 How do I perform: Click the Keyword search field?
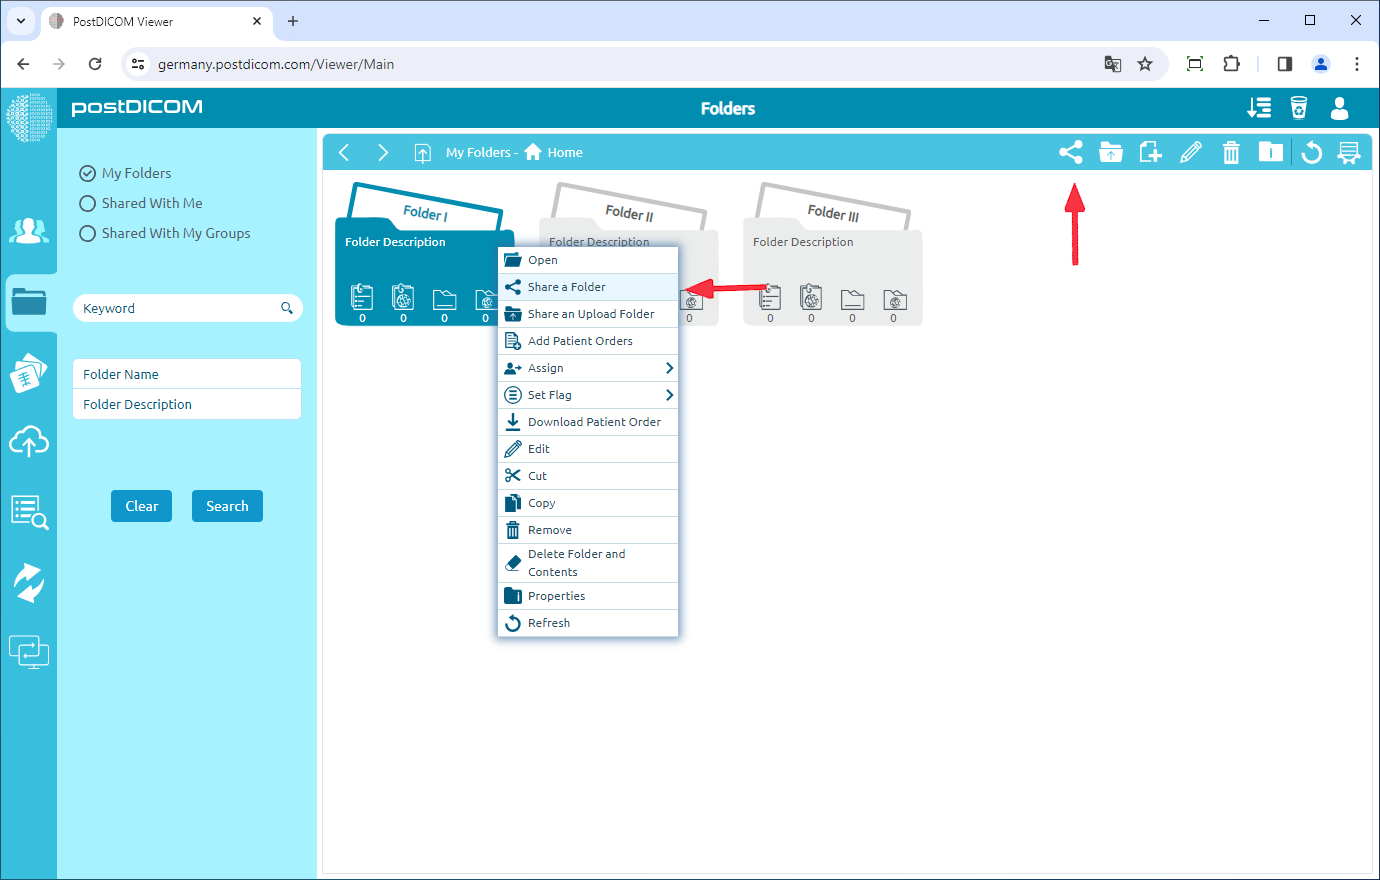[178, 308]
